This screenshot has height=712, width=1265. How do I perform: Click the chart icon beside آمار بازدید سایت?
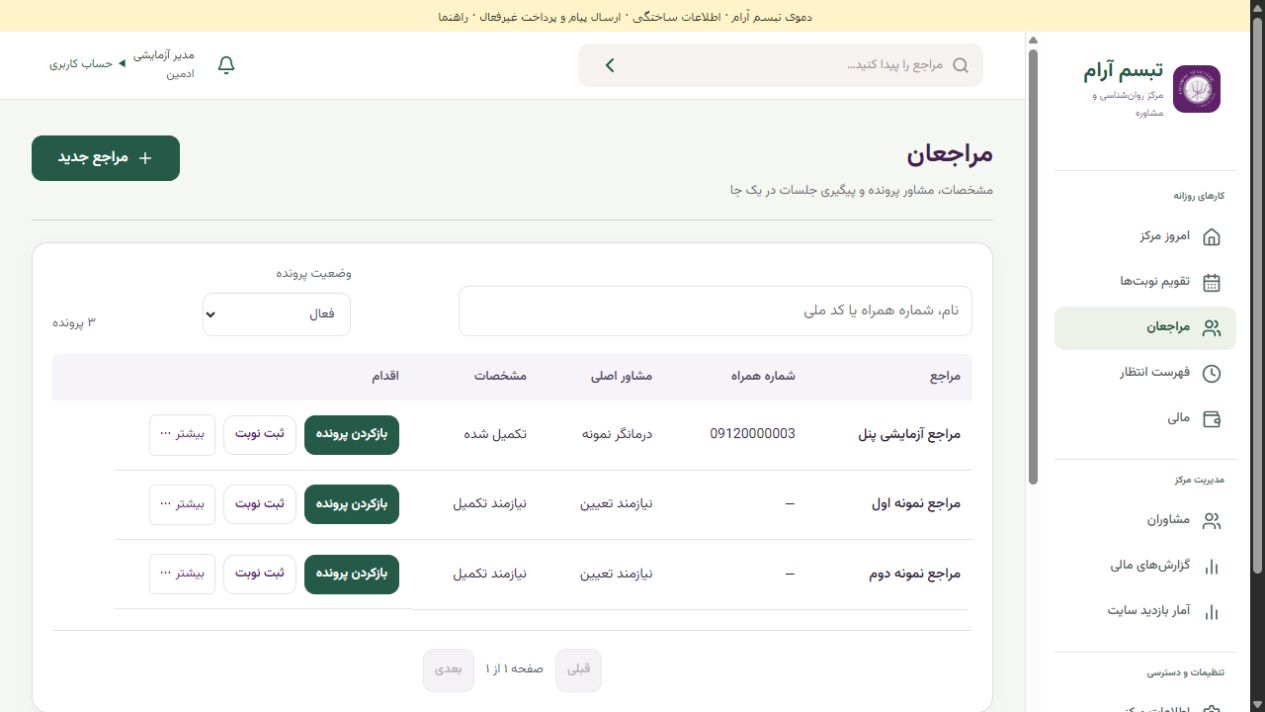pyautogui.click(x=1211, y=611)
